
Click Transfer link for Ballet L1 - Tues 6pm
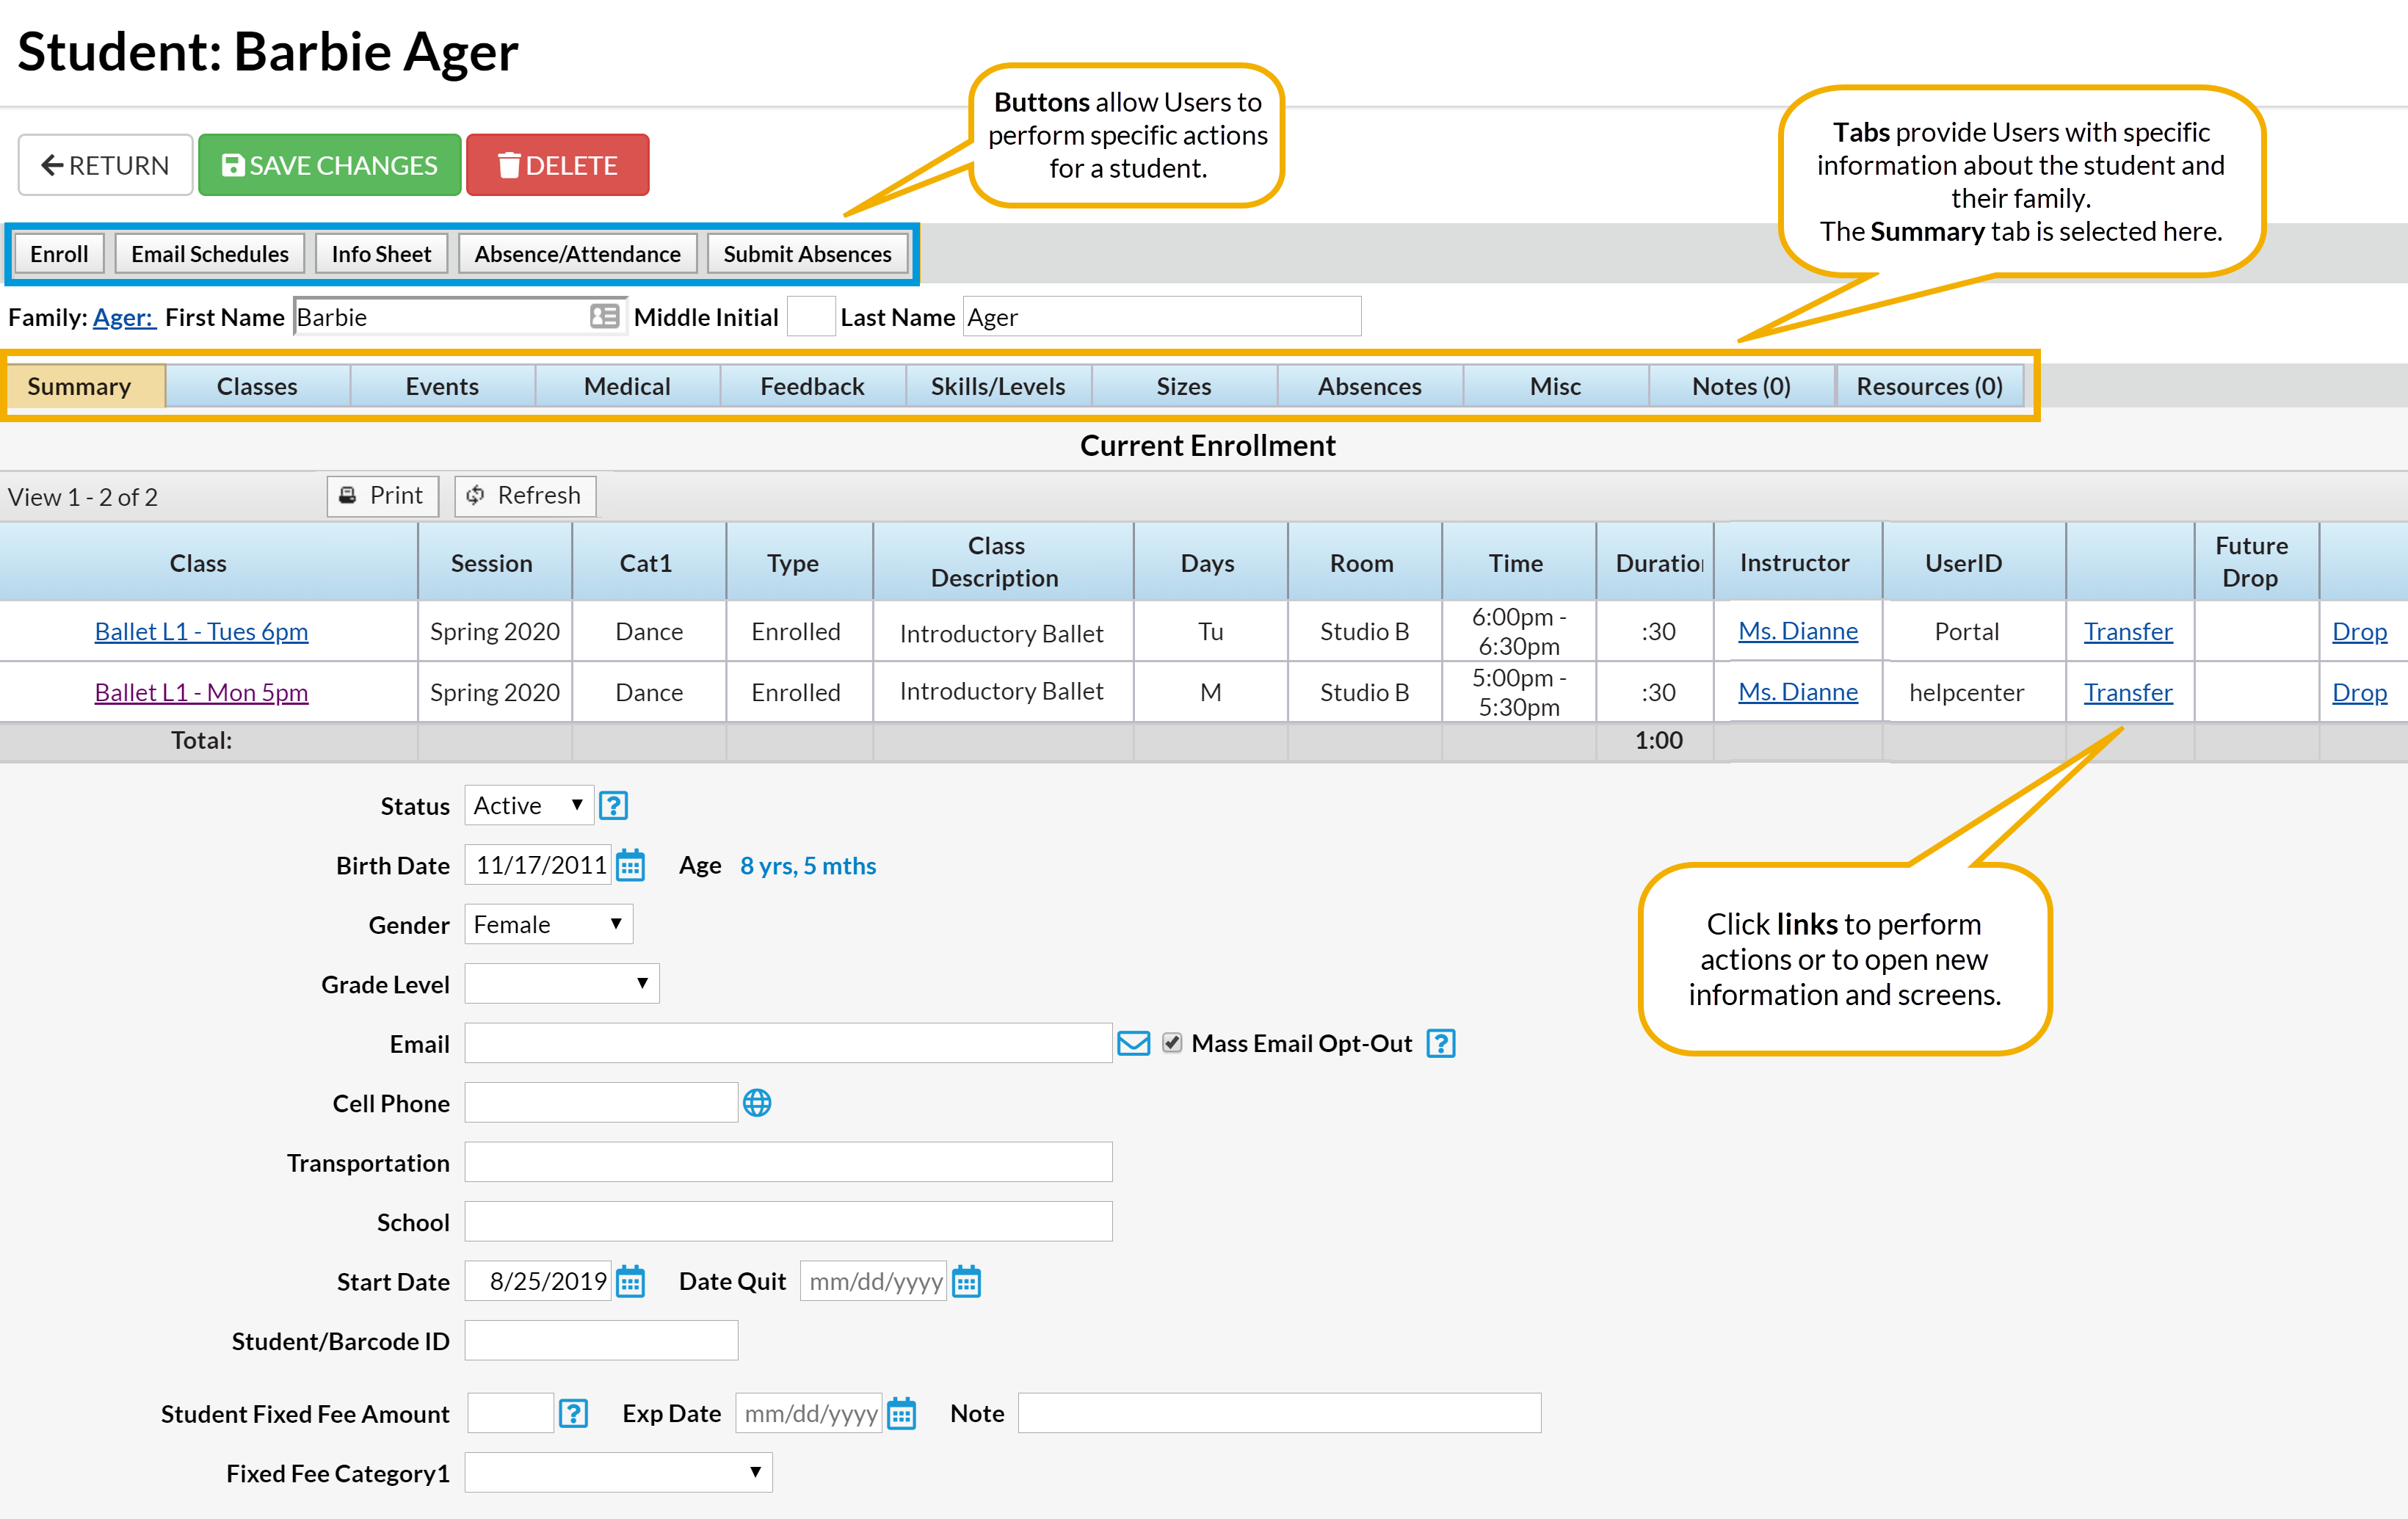click(2127, 632)
